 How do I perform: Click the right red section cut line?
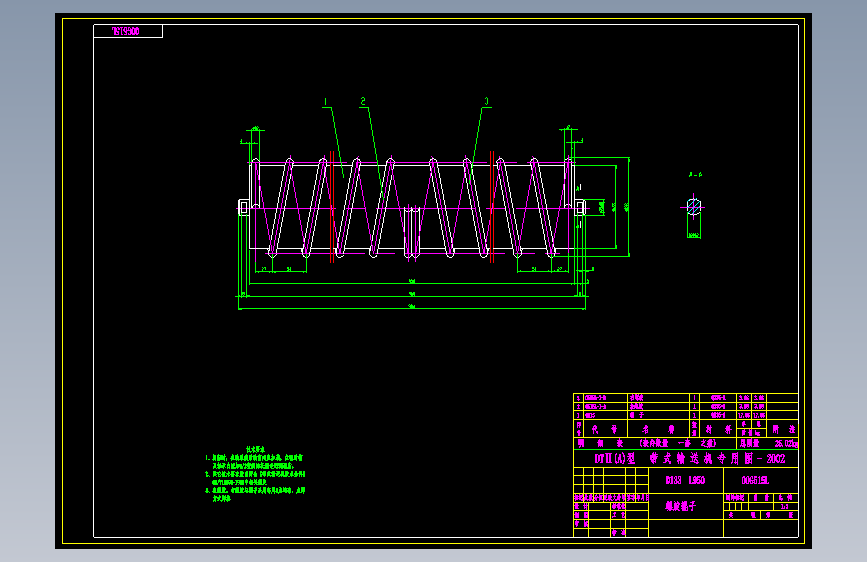(x=492, y=206)
